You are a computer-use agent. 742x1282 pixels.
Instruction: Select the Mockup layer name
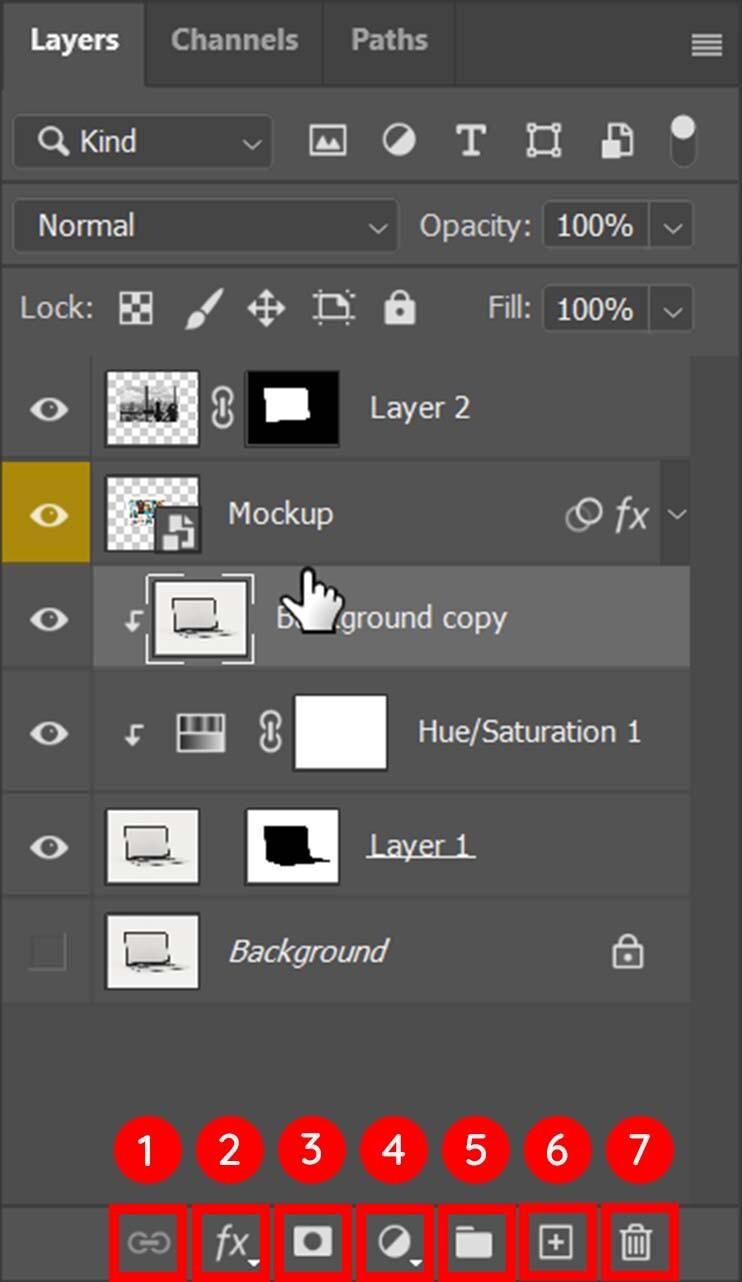tap(281, 514)
